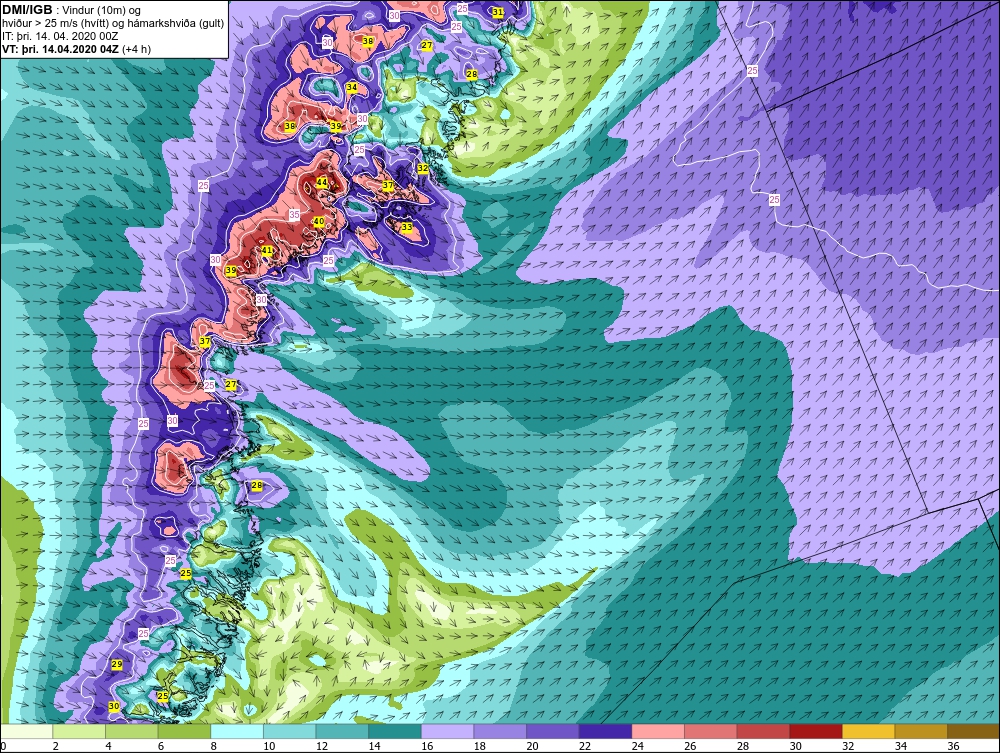Pick the legend swatch between 2 and 4
The width and height of the screenshot is (1000, 753).
(x=79, y=731)
